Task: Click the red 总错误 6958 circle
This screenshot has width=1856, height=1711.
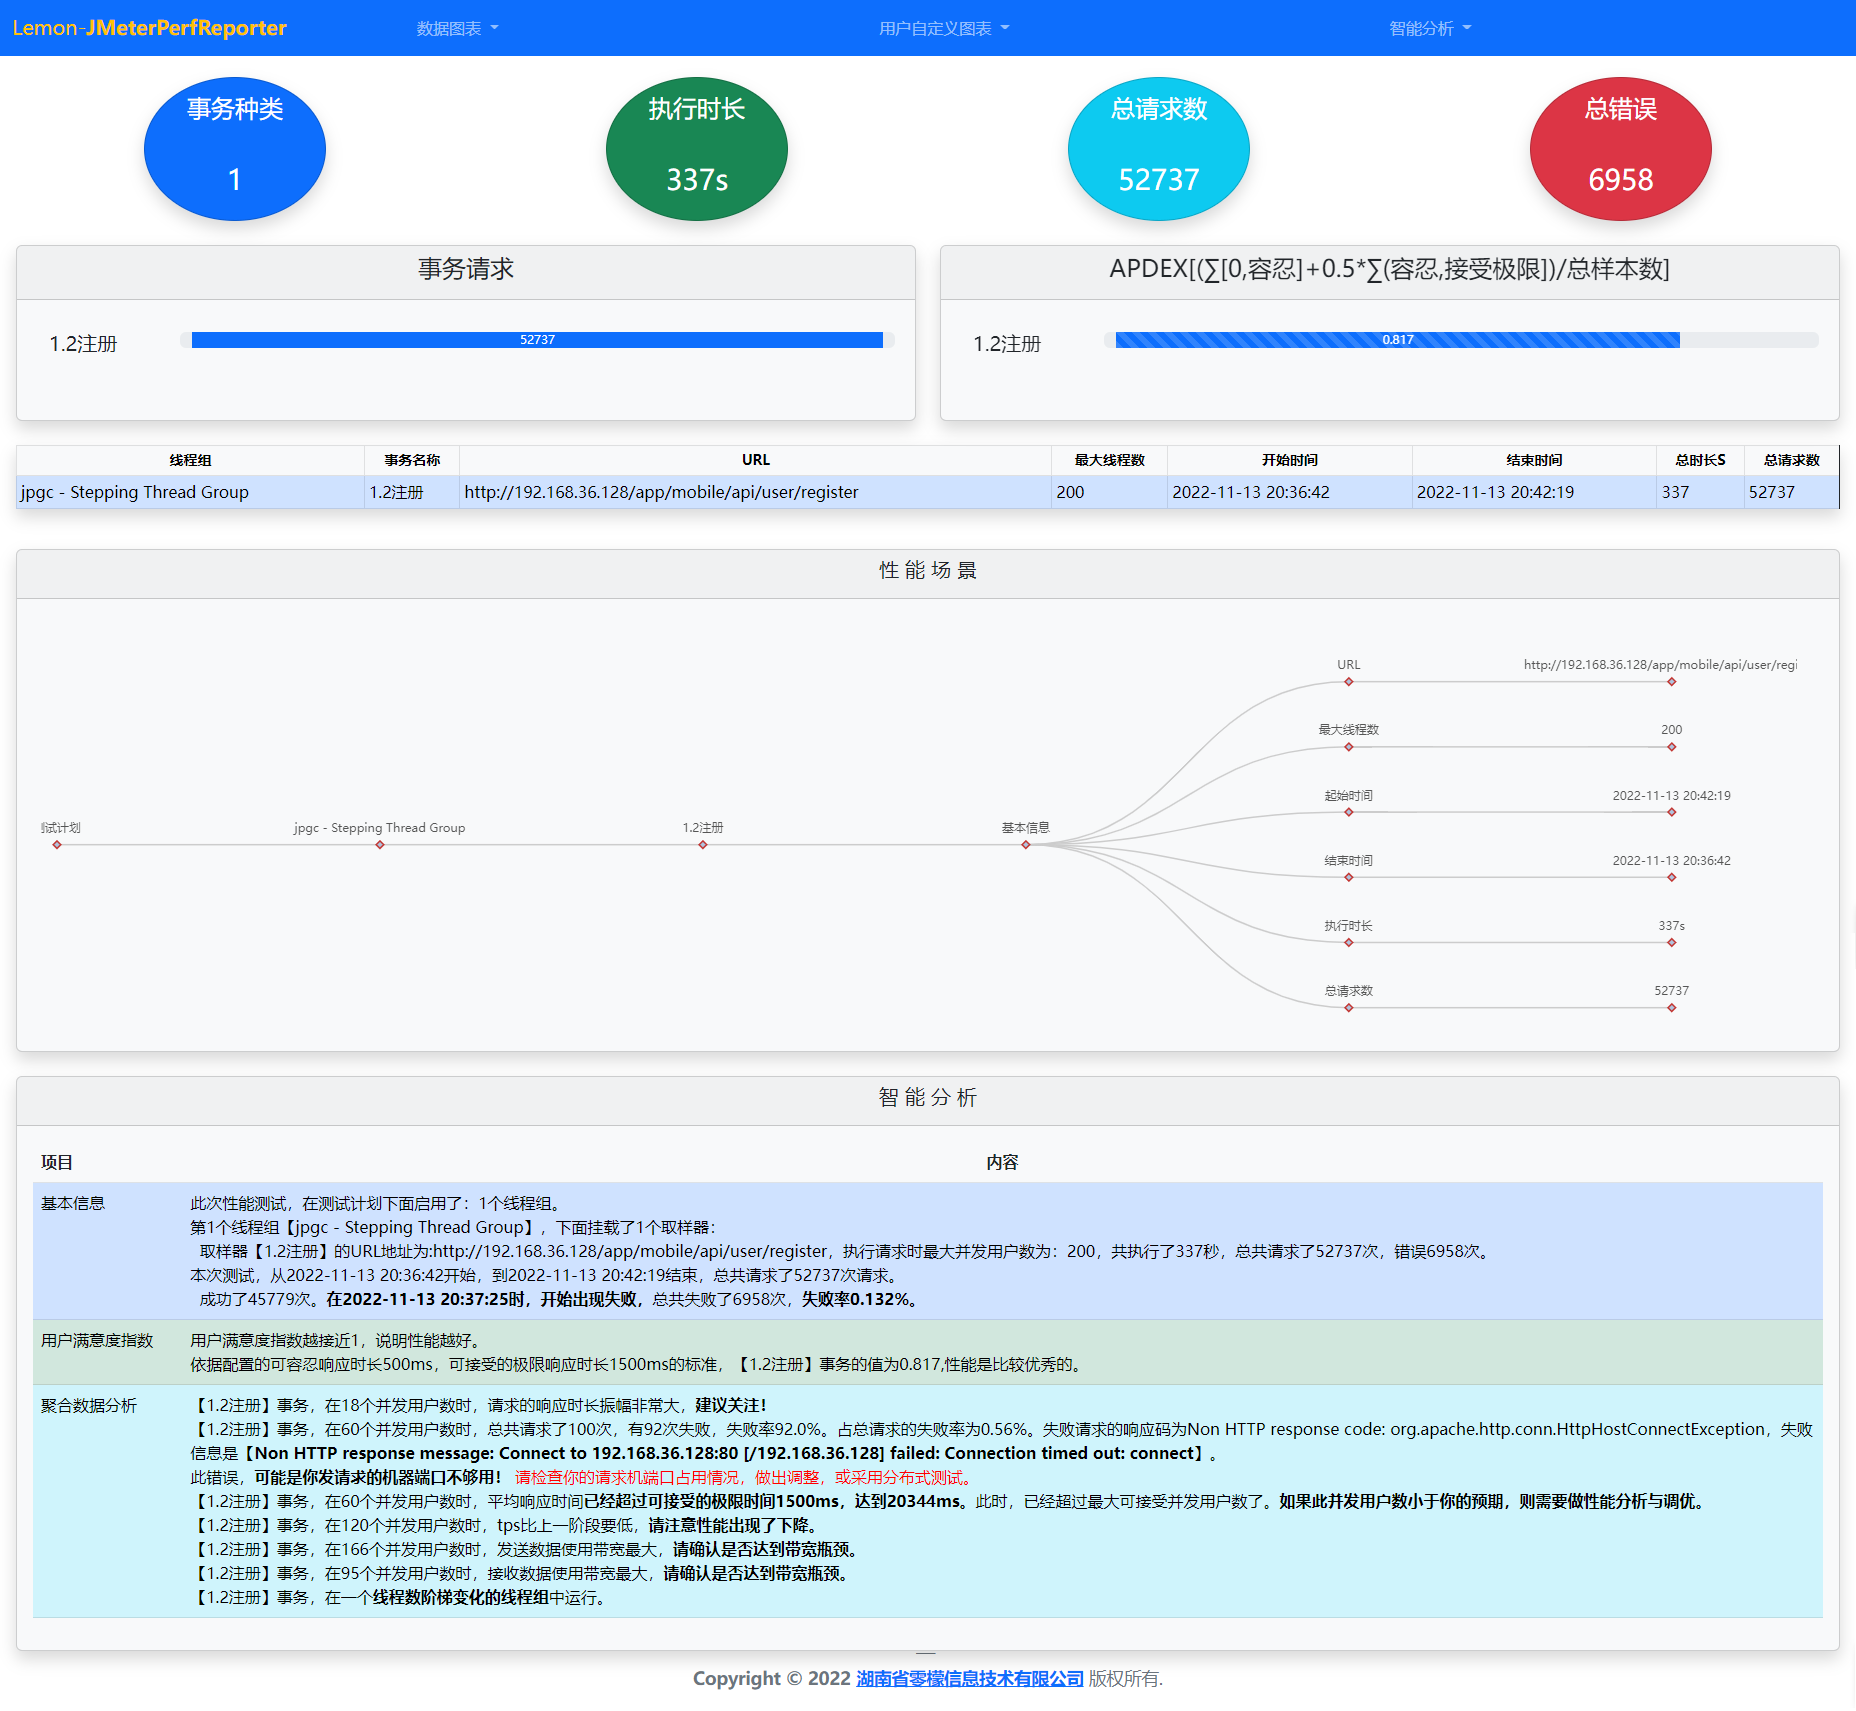Action: click(1621, 149)
